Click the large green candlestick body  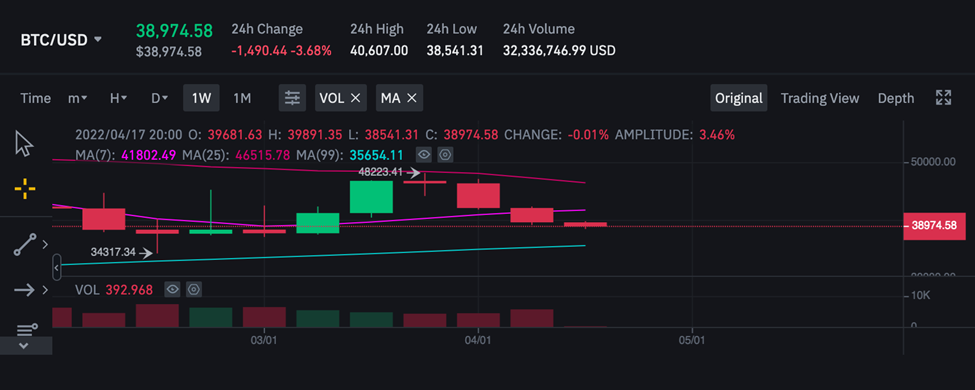click(x=371, y=197)
